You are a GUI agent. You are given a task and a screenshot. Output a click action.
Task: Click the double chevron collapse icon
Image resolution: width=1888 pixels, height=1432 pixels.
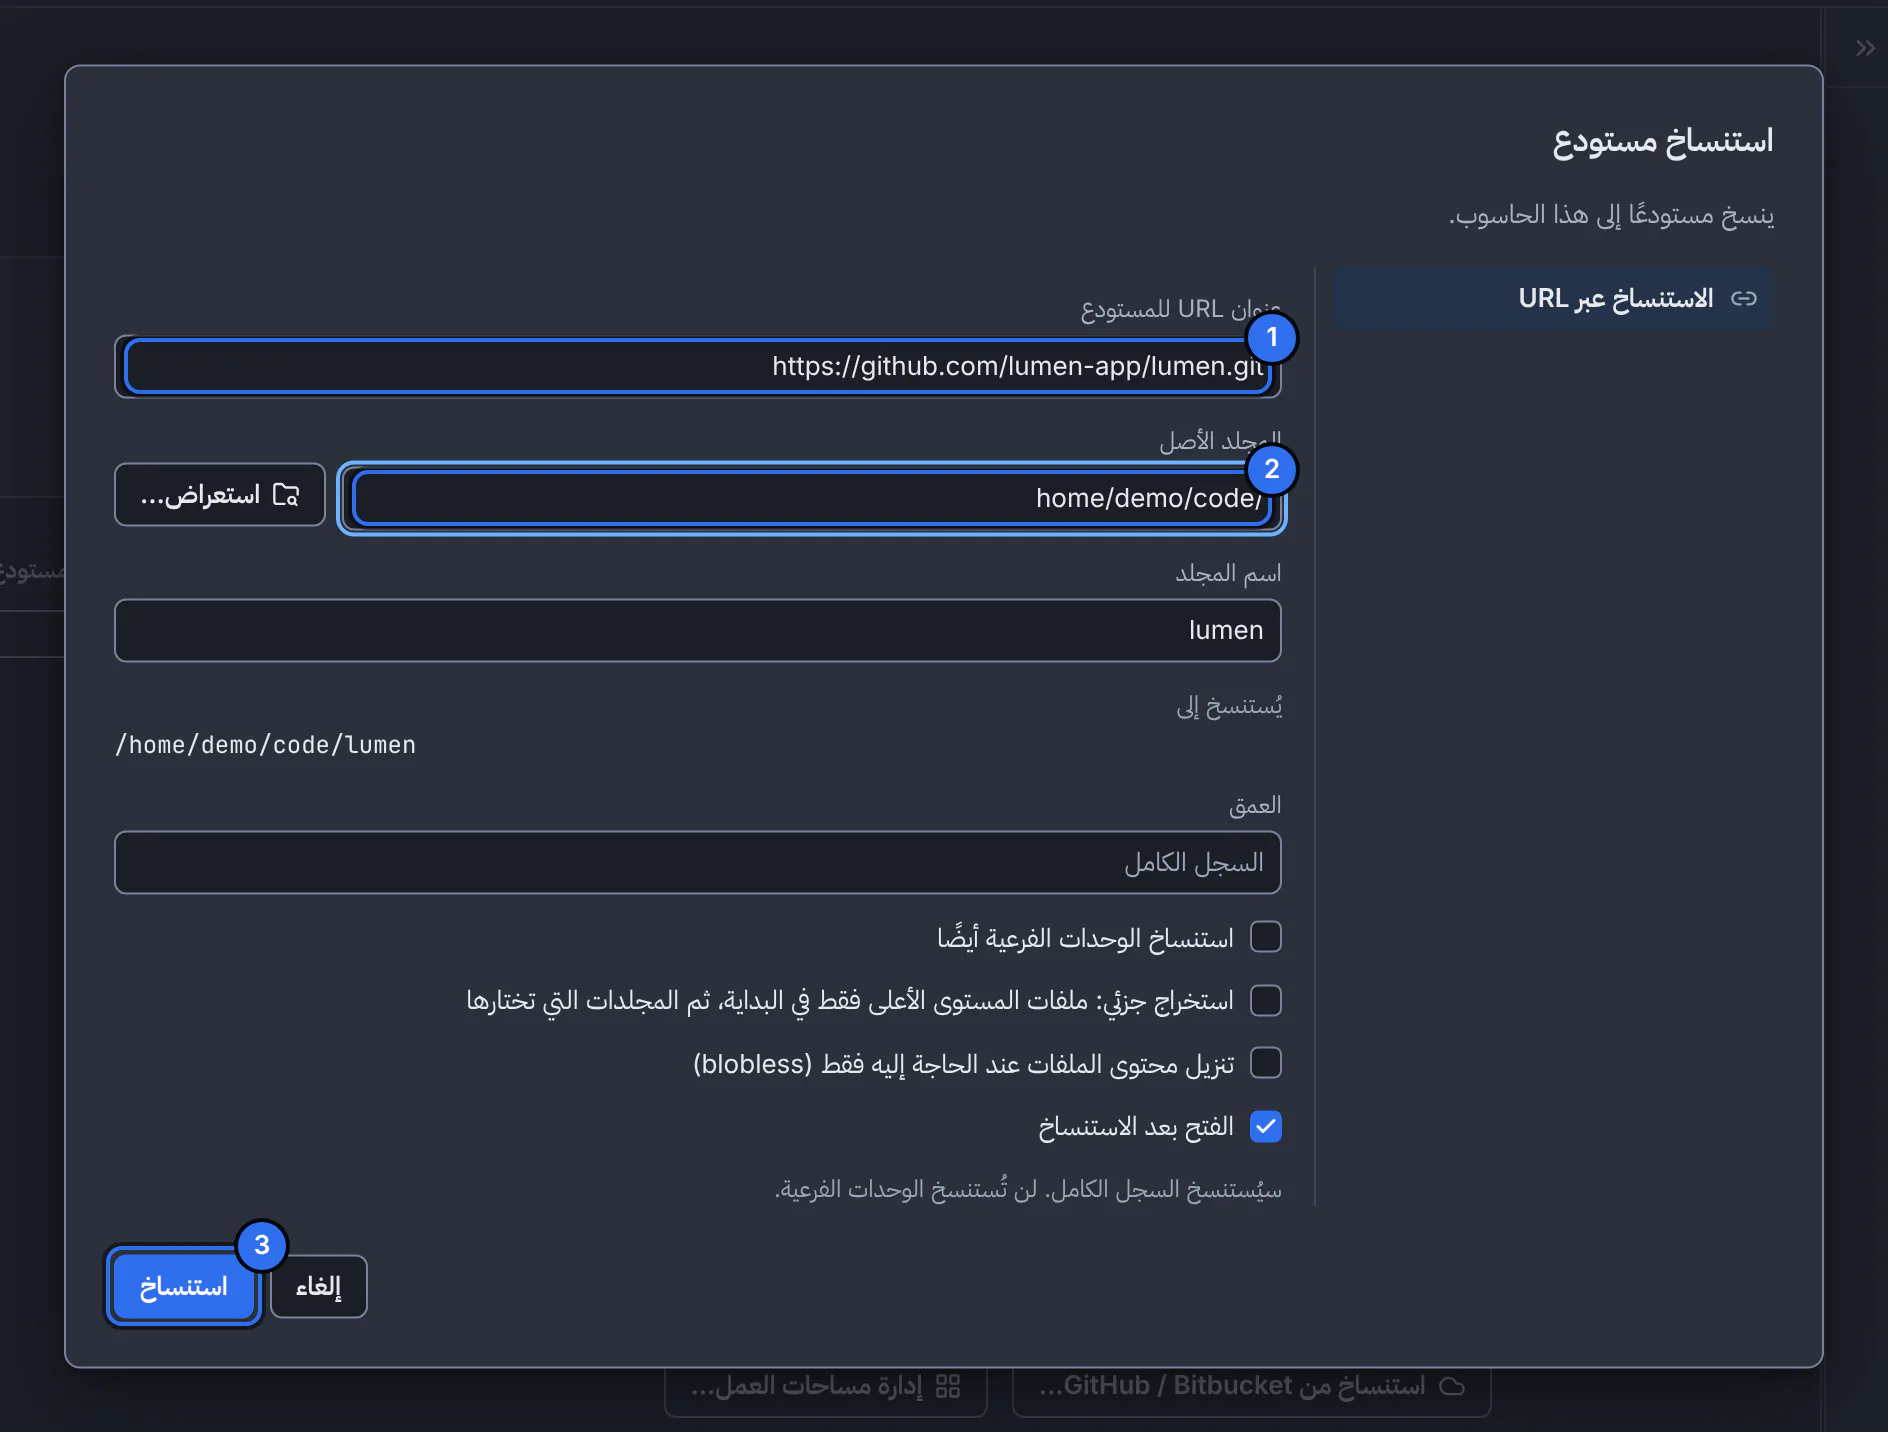(1865, 48)
